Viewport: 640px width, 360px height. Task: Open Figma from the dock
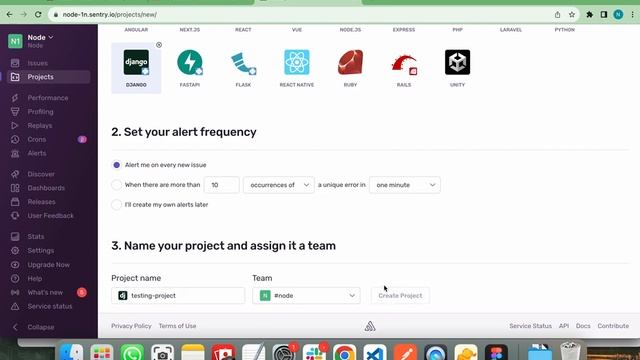coord(496,353)
